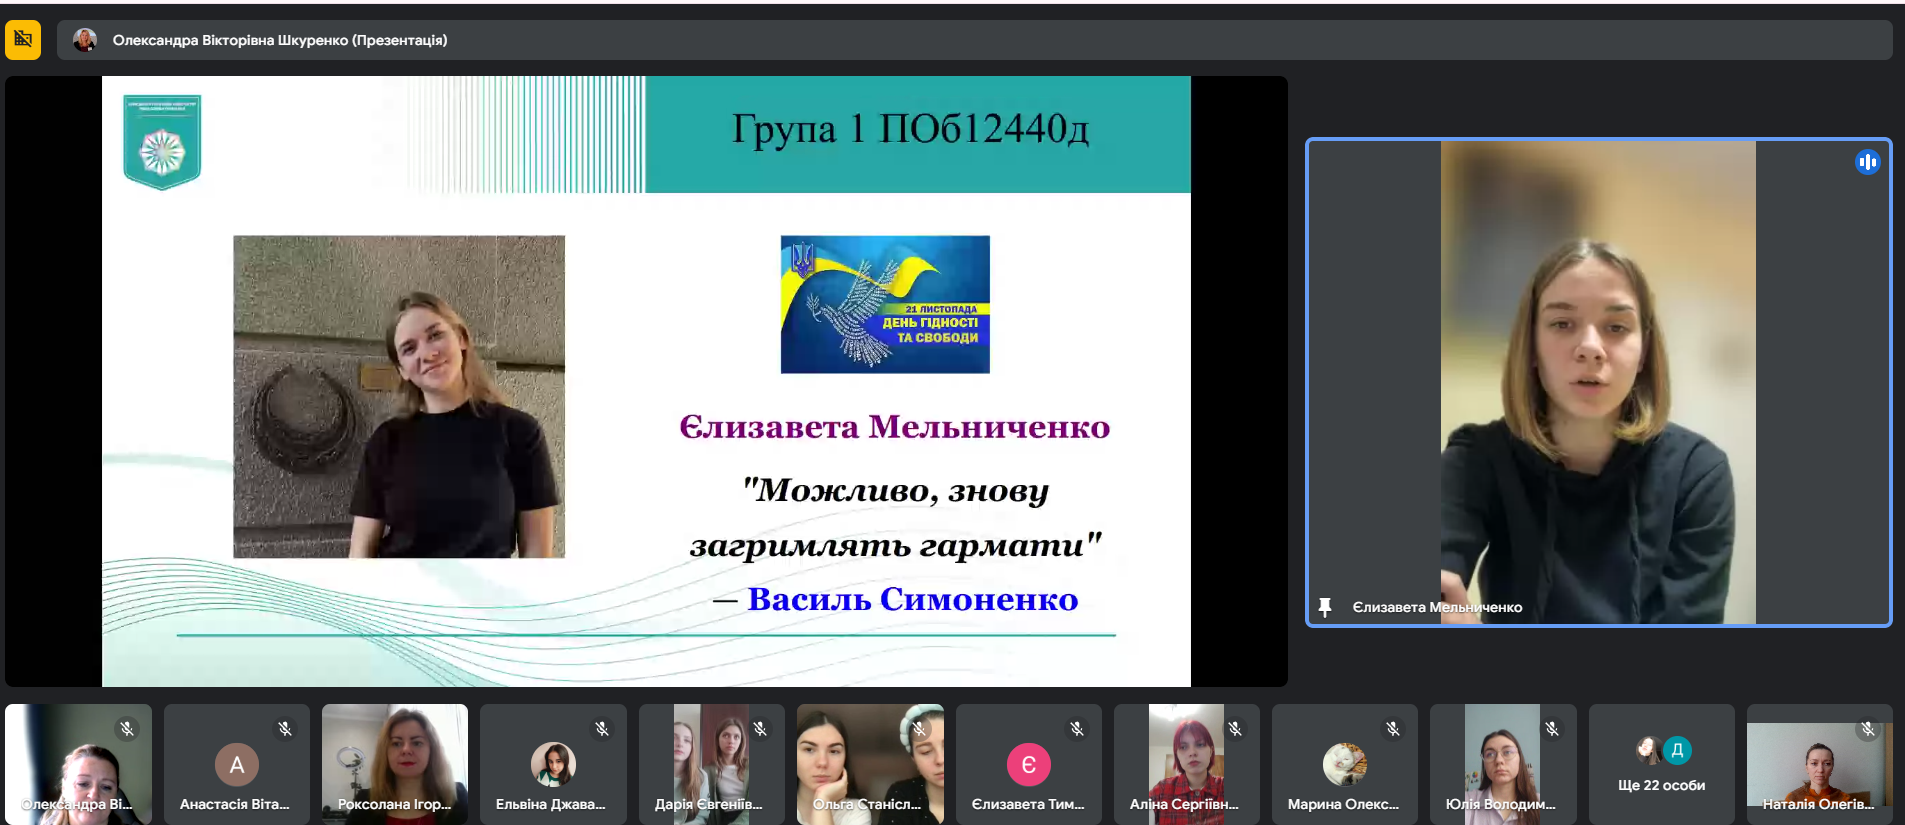Viewport: 1905px width, 825px height.
Task: Click muted mic icon on Ельвіна's tile
Action: pos(602,729)
